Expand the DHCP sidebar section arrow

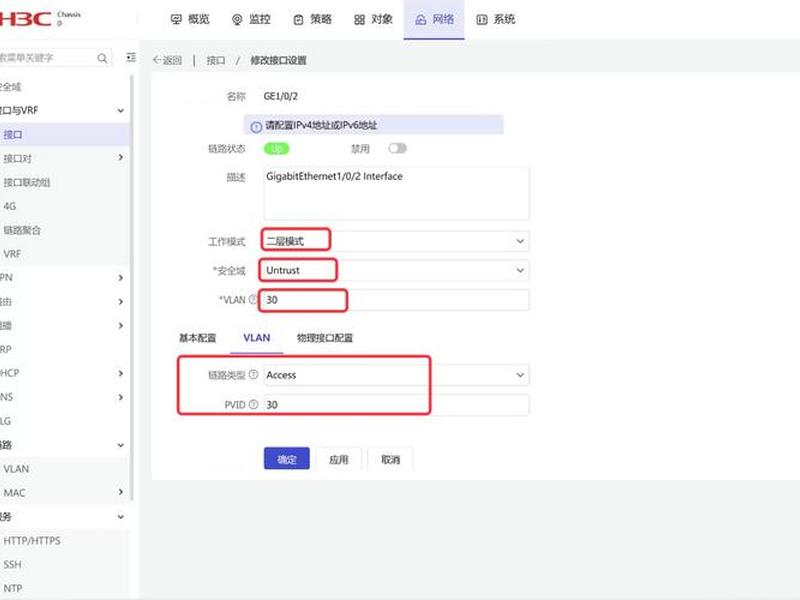[120, 373]
